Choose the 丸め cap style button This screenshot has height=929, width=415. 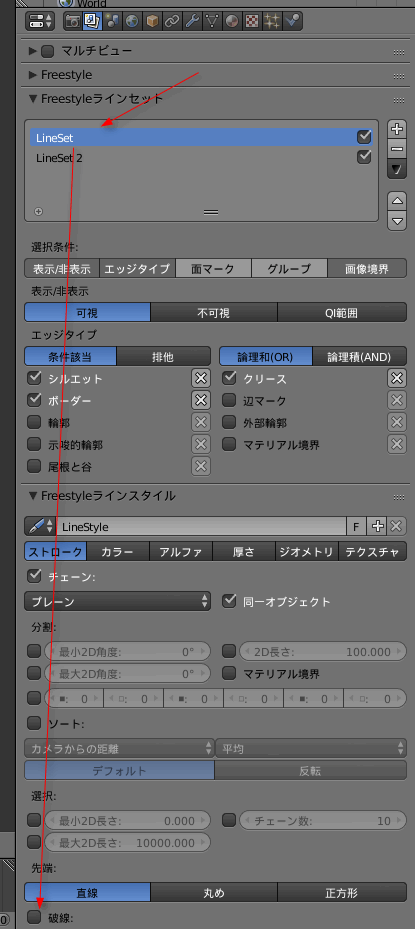[x=213, y=892]
